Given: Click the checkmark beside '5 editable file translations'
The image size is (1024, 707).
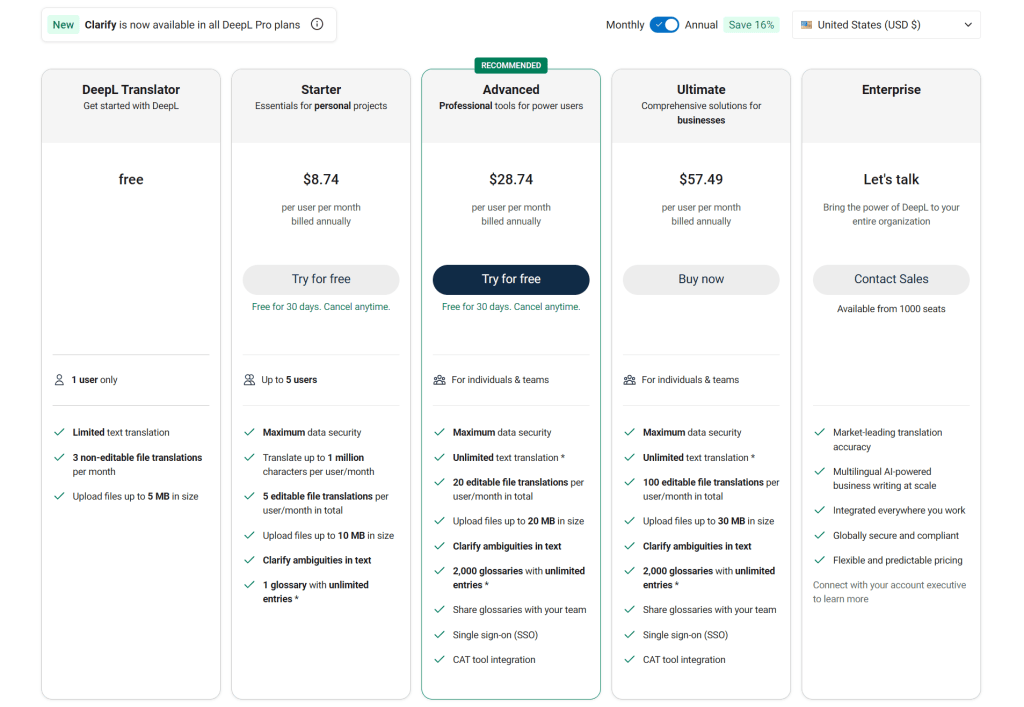Looking at the screenshot, I should click(x=249, y=495).
